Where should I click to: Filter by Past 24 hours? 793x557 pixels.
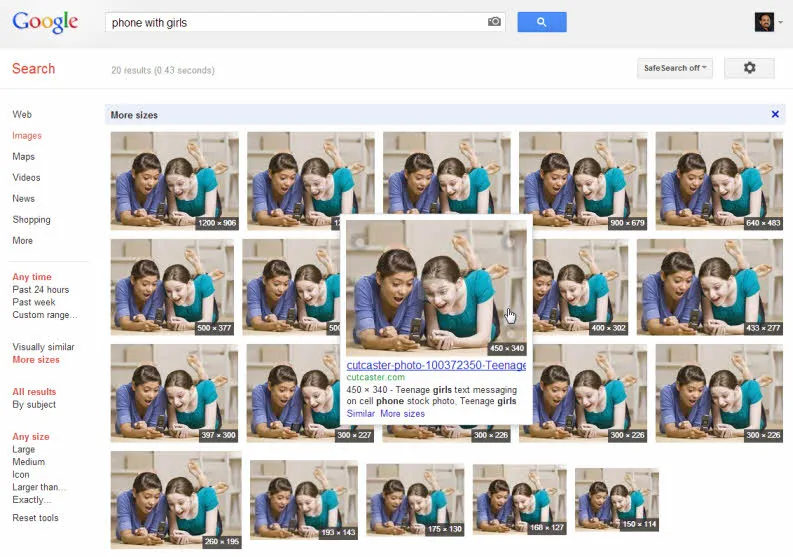point(40,289)
